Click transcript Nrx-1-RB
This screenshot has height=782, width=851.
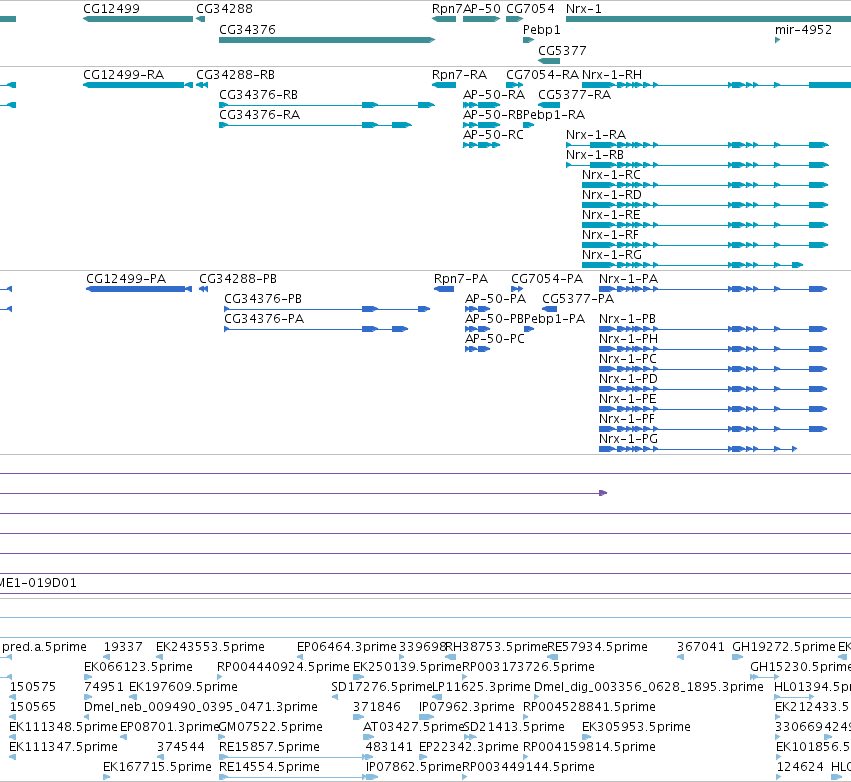(x=697, y=164)
